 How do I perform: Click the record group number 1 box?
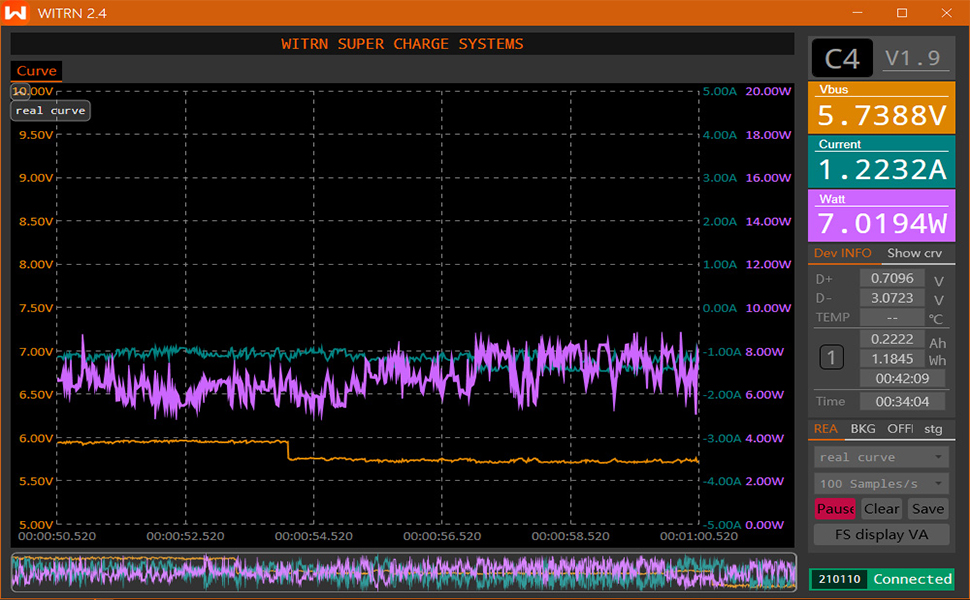coord(832,358)
